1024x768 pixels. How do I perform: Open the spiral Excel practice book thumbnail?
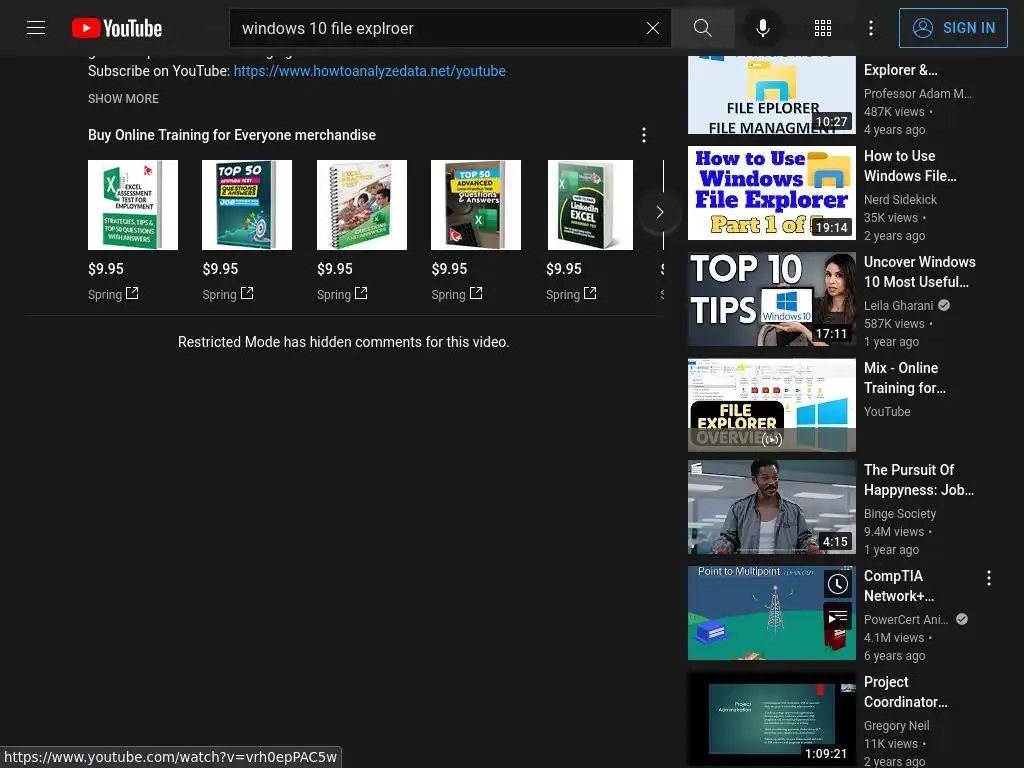point(362,205)
